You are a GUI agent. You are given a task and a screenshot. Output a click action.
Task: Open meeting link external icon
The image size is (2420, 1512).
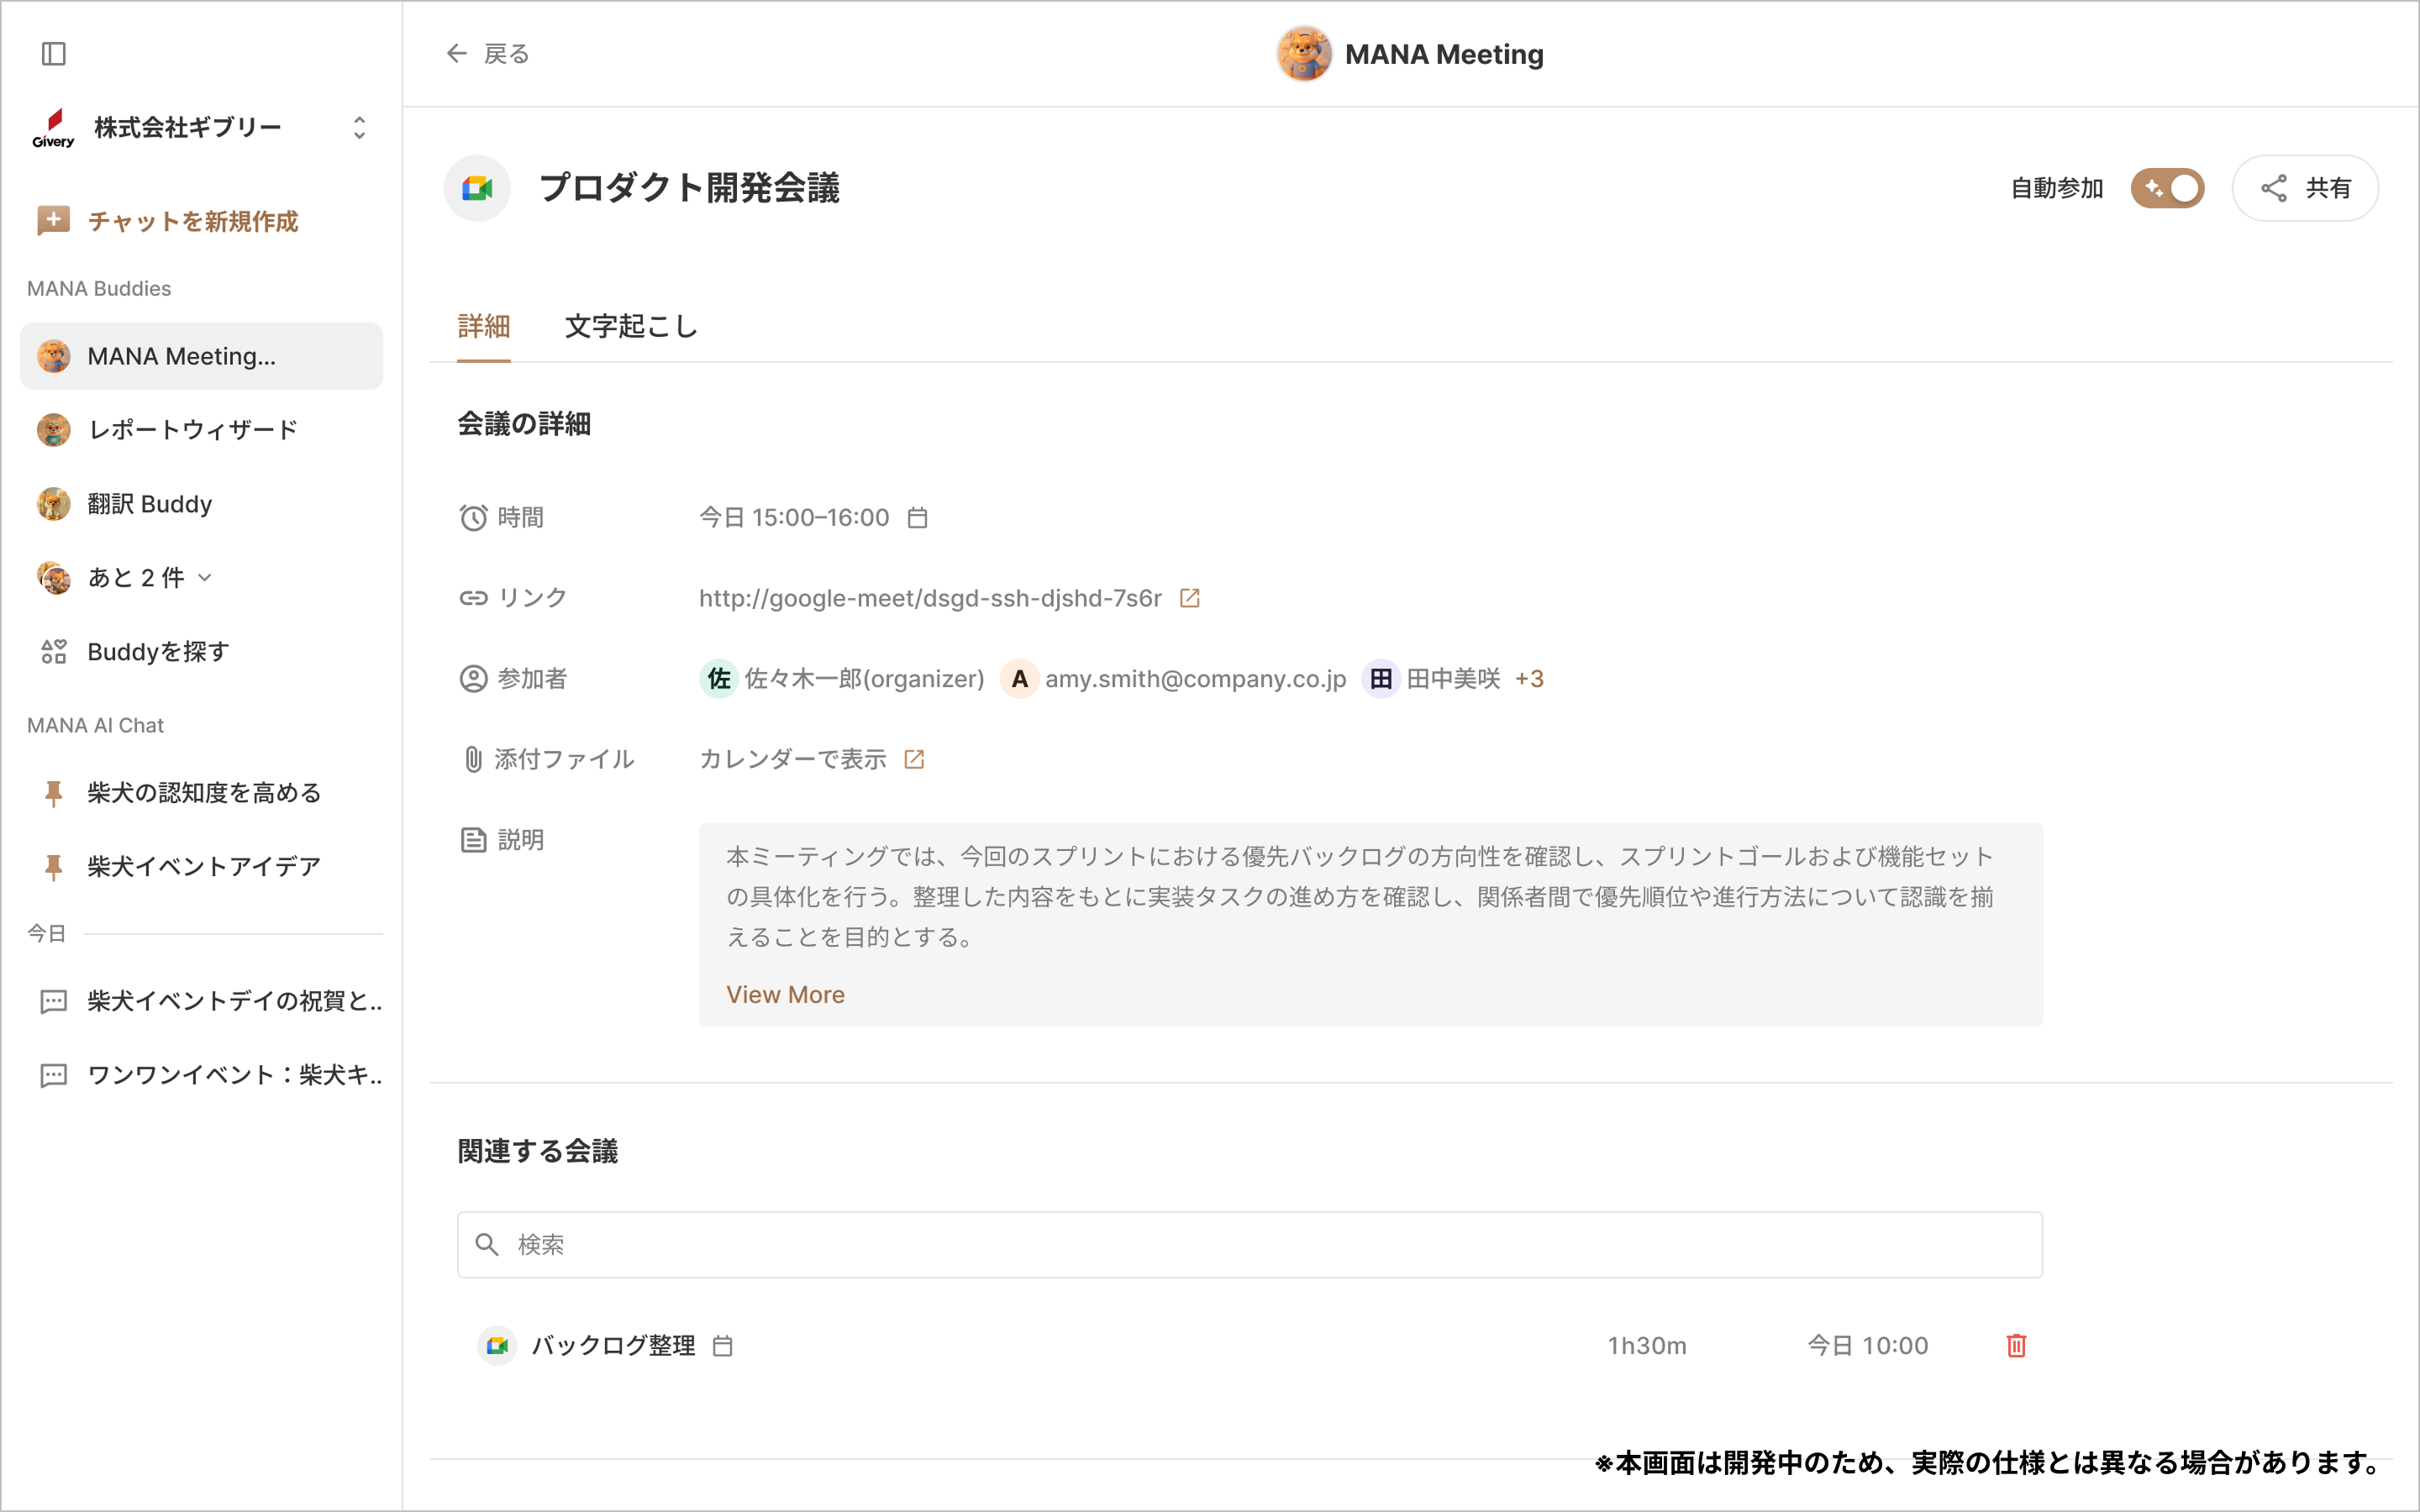pos(1189,598)
